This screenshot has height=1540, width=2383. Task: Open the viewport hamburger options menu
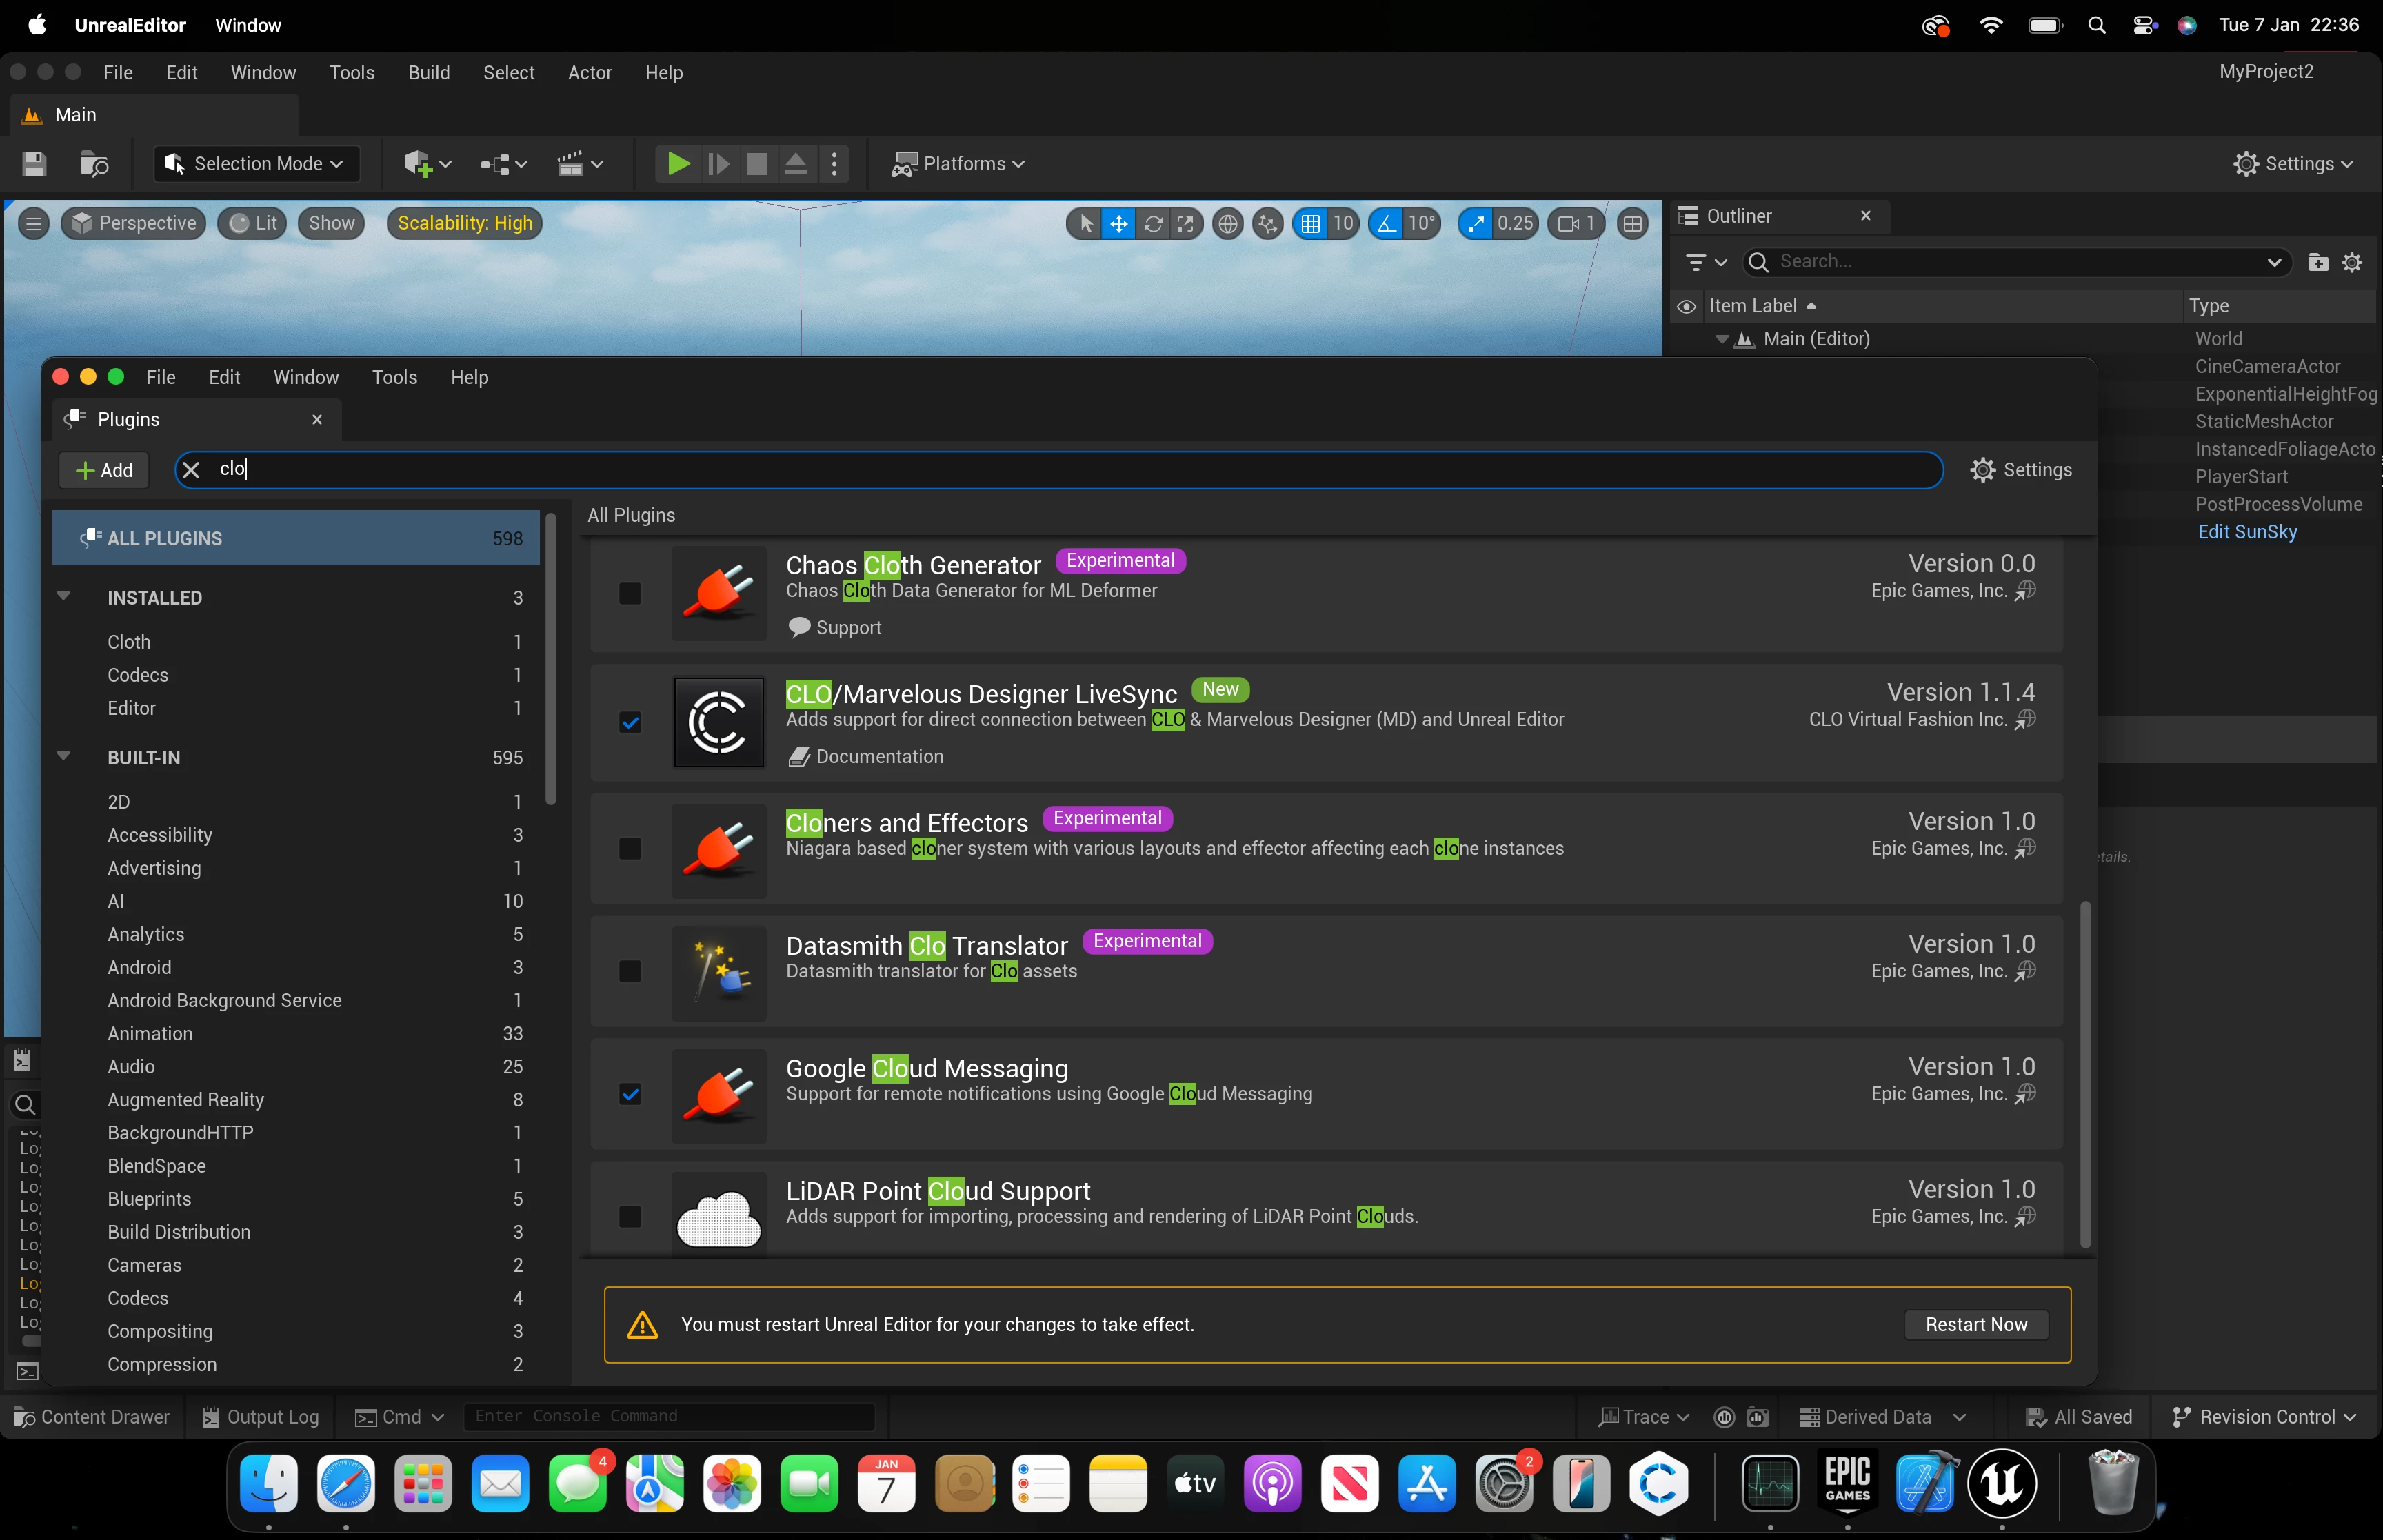click(x=33, y=224)
